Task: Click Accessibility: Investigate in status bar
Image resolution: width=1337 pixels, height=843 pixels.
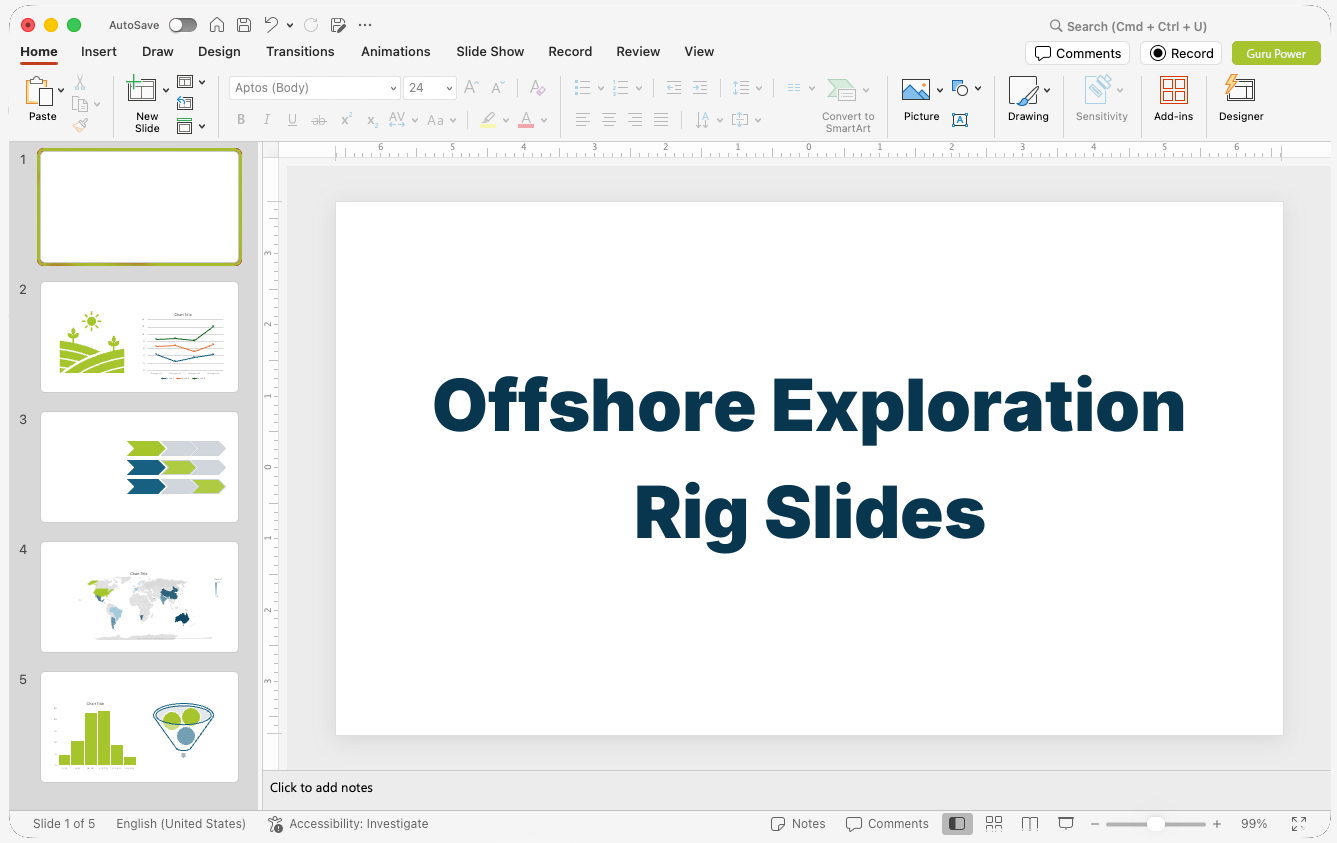Action: tap(348, 824)
